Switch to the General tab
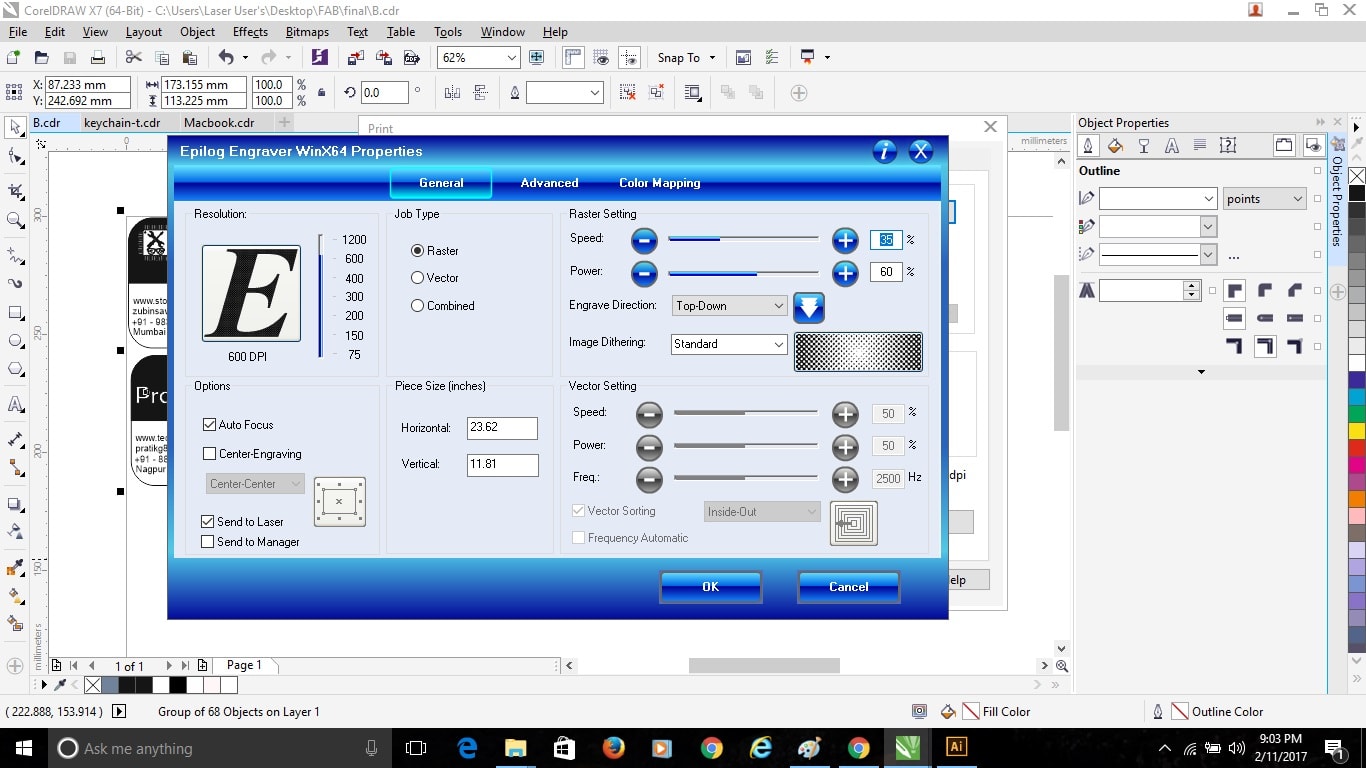The height and width of the screenshot is (768, 1366). tap(441, 183)
